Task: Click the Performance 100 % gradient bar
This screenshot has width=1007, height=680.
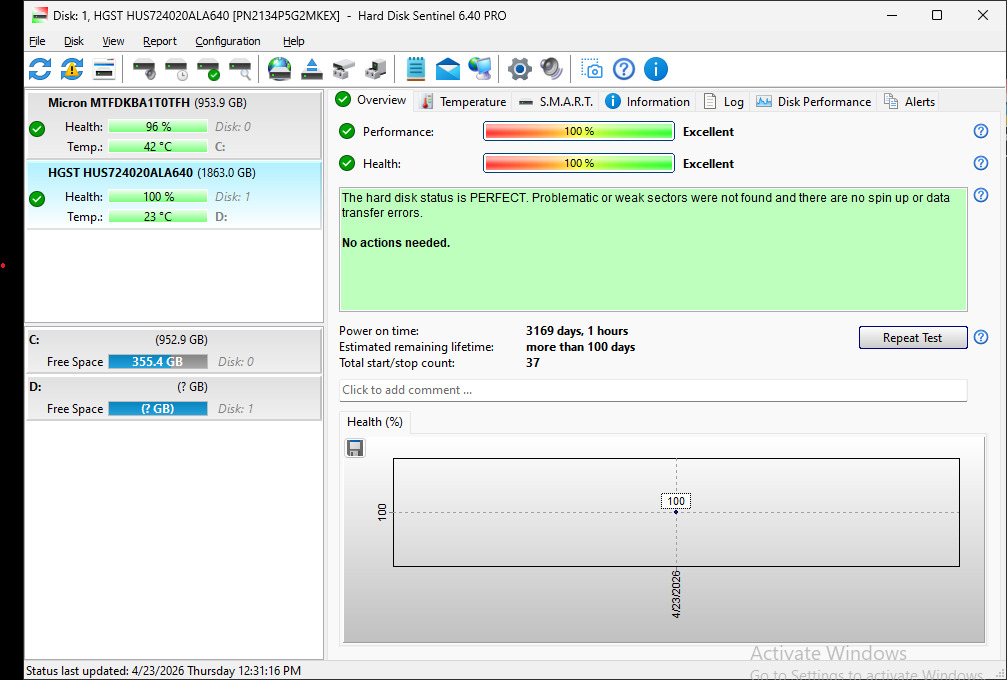Action: coord(579,131)
